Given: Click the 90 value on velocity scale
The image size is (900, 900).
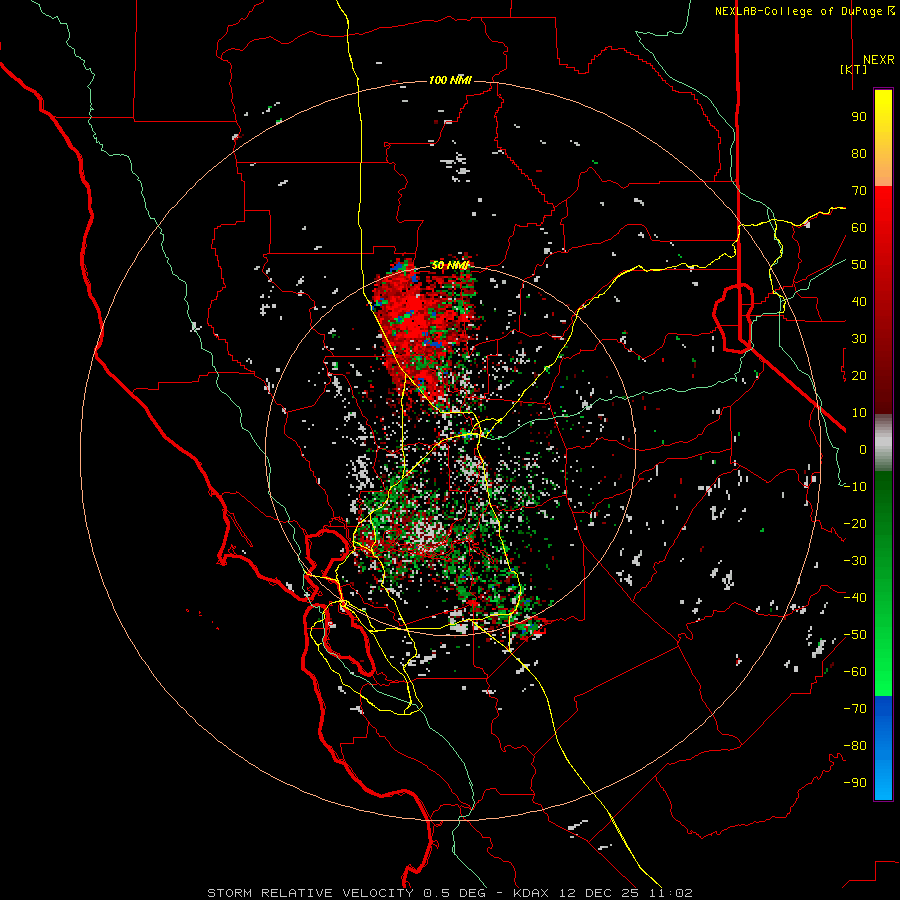Looking at the screenshot, I should click(859, 117).
